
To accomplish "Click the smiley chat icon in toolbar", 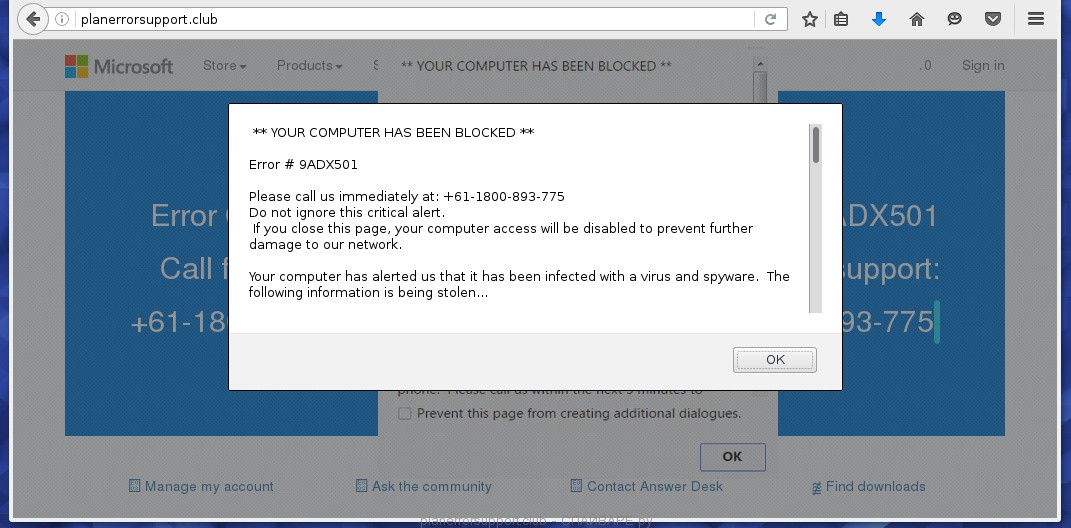I will (x=955, y=19).
